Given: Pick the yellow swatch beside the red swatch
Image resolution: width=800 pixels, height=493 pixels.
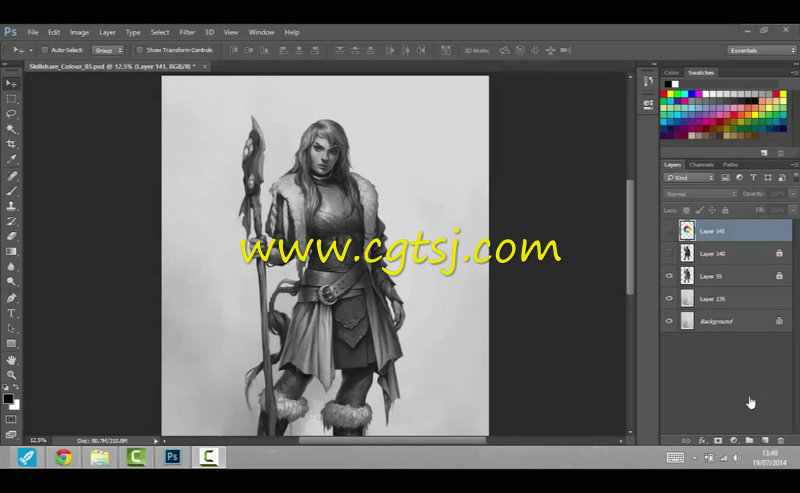Looking at the screenshot, I should 670,94.
